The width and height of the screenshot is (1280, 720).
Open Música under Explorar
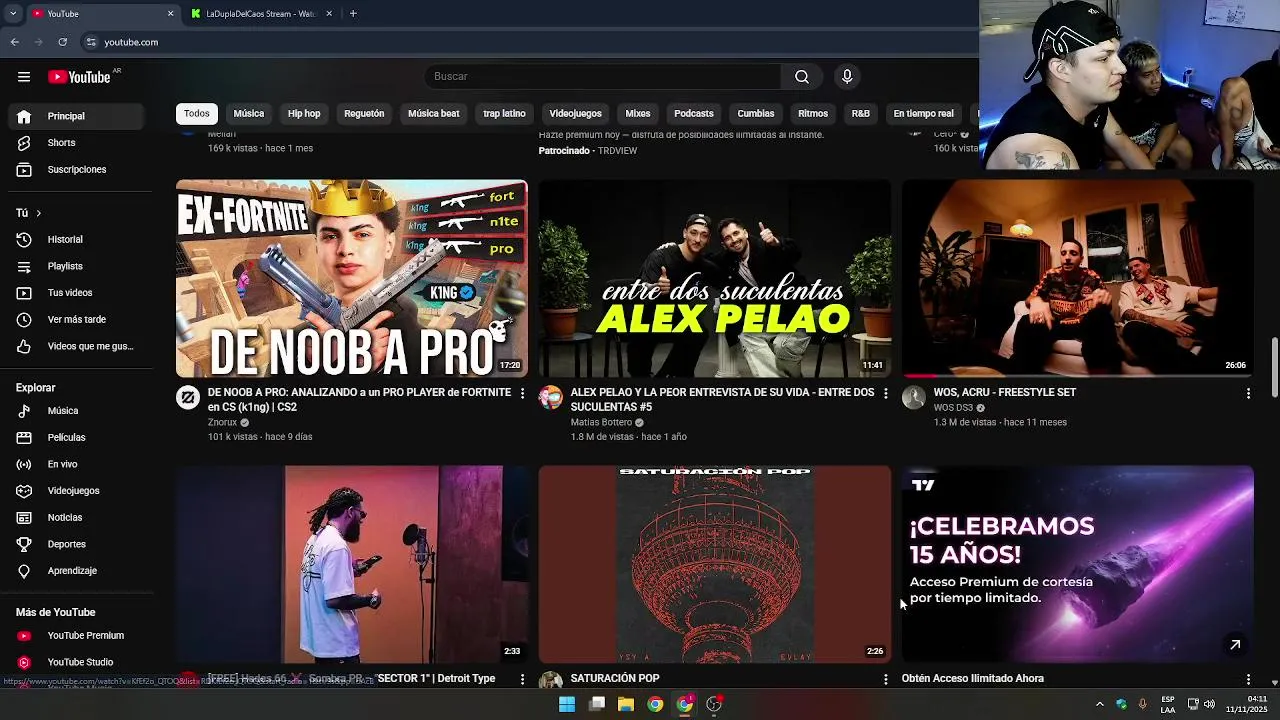[x=78, y=411]
